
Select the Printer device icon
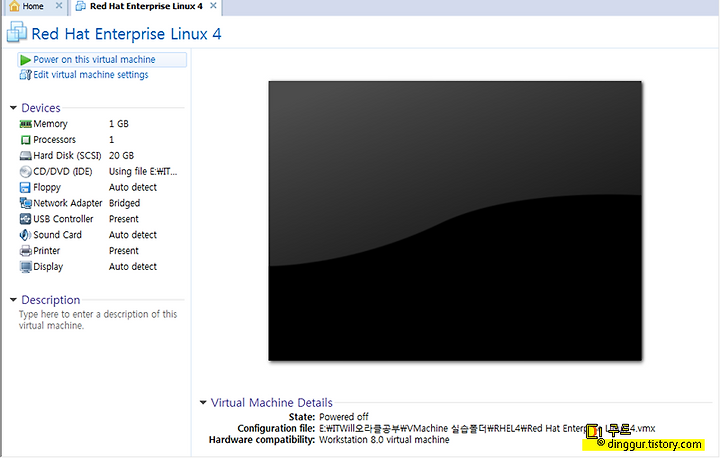coord(25,251)
